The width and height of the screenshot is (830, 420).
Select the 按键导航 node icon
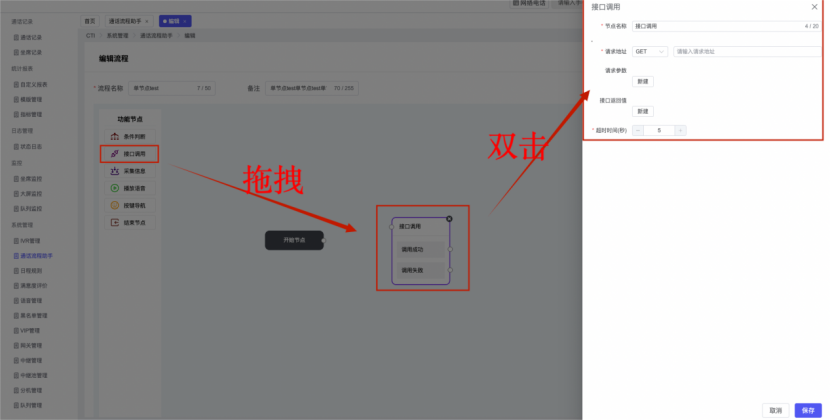tap(115, 205)
